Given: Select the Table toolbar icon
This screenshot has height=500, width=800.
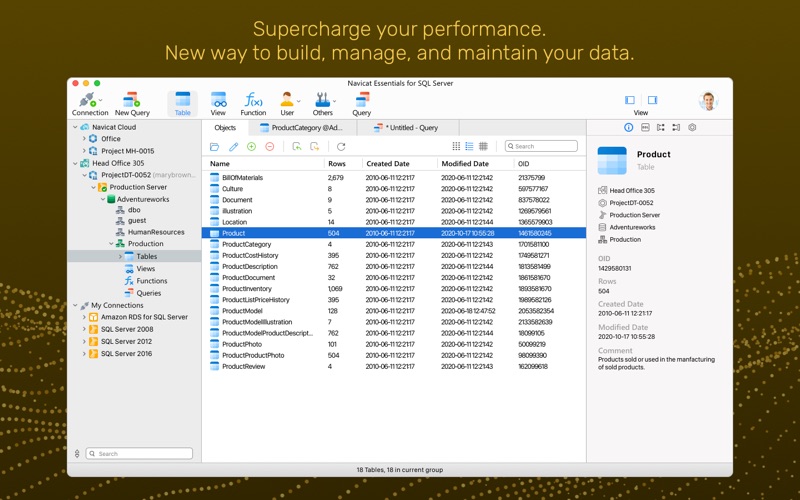Looking at the screenshot, I should tap(182, 104).
